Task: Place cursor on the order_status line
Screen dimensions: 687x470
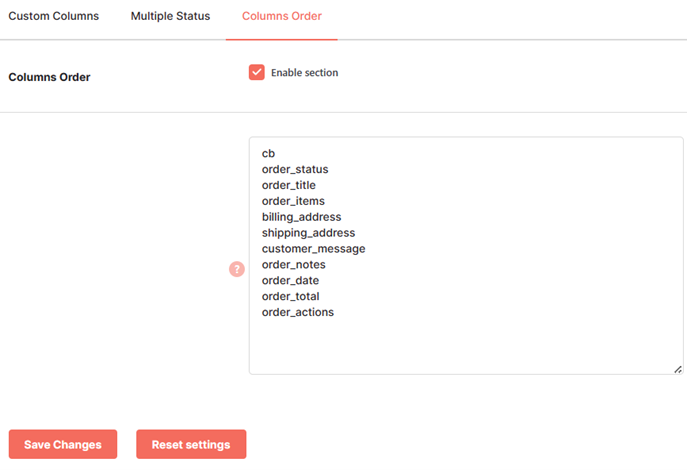Action: [295, 170]
